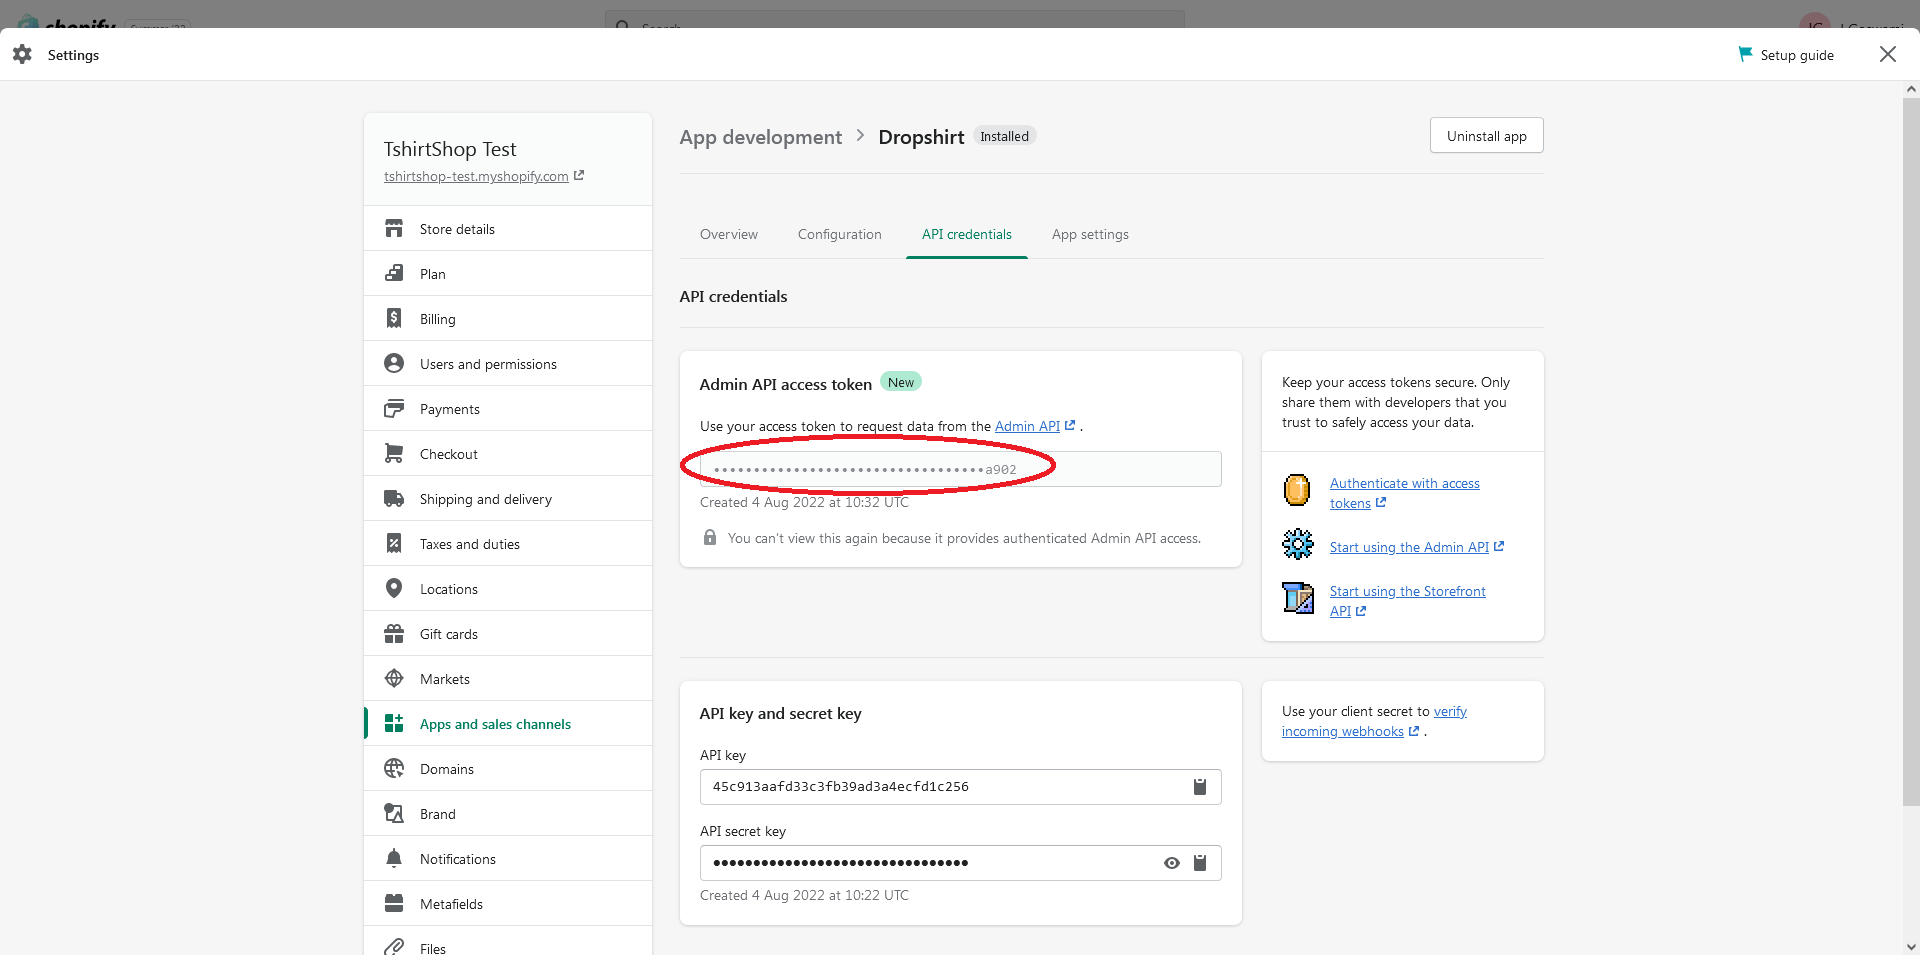Screen dimensions: 1920x955
Task: Click the Locations pin icon
Action: coord(394,588)
